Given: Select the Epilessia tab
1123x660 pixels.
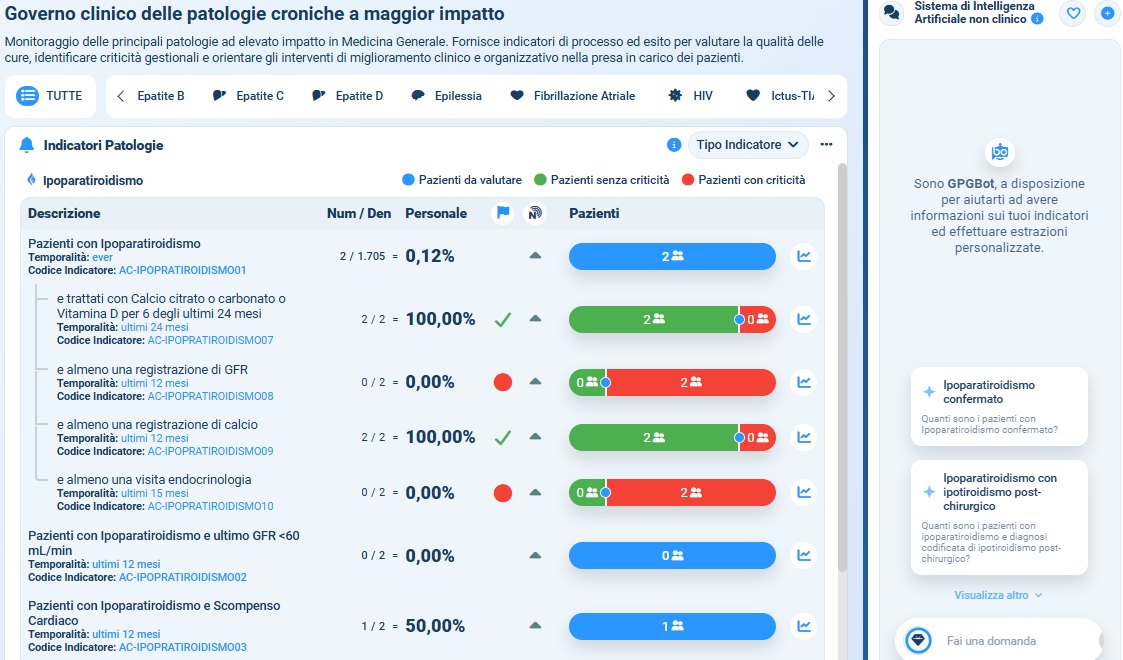Looking at the screenshot, I should click(x=446, y=96).
